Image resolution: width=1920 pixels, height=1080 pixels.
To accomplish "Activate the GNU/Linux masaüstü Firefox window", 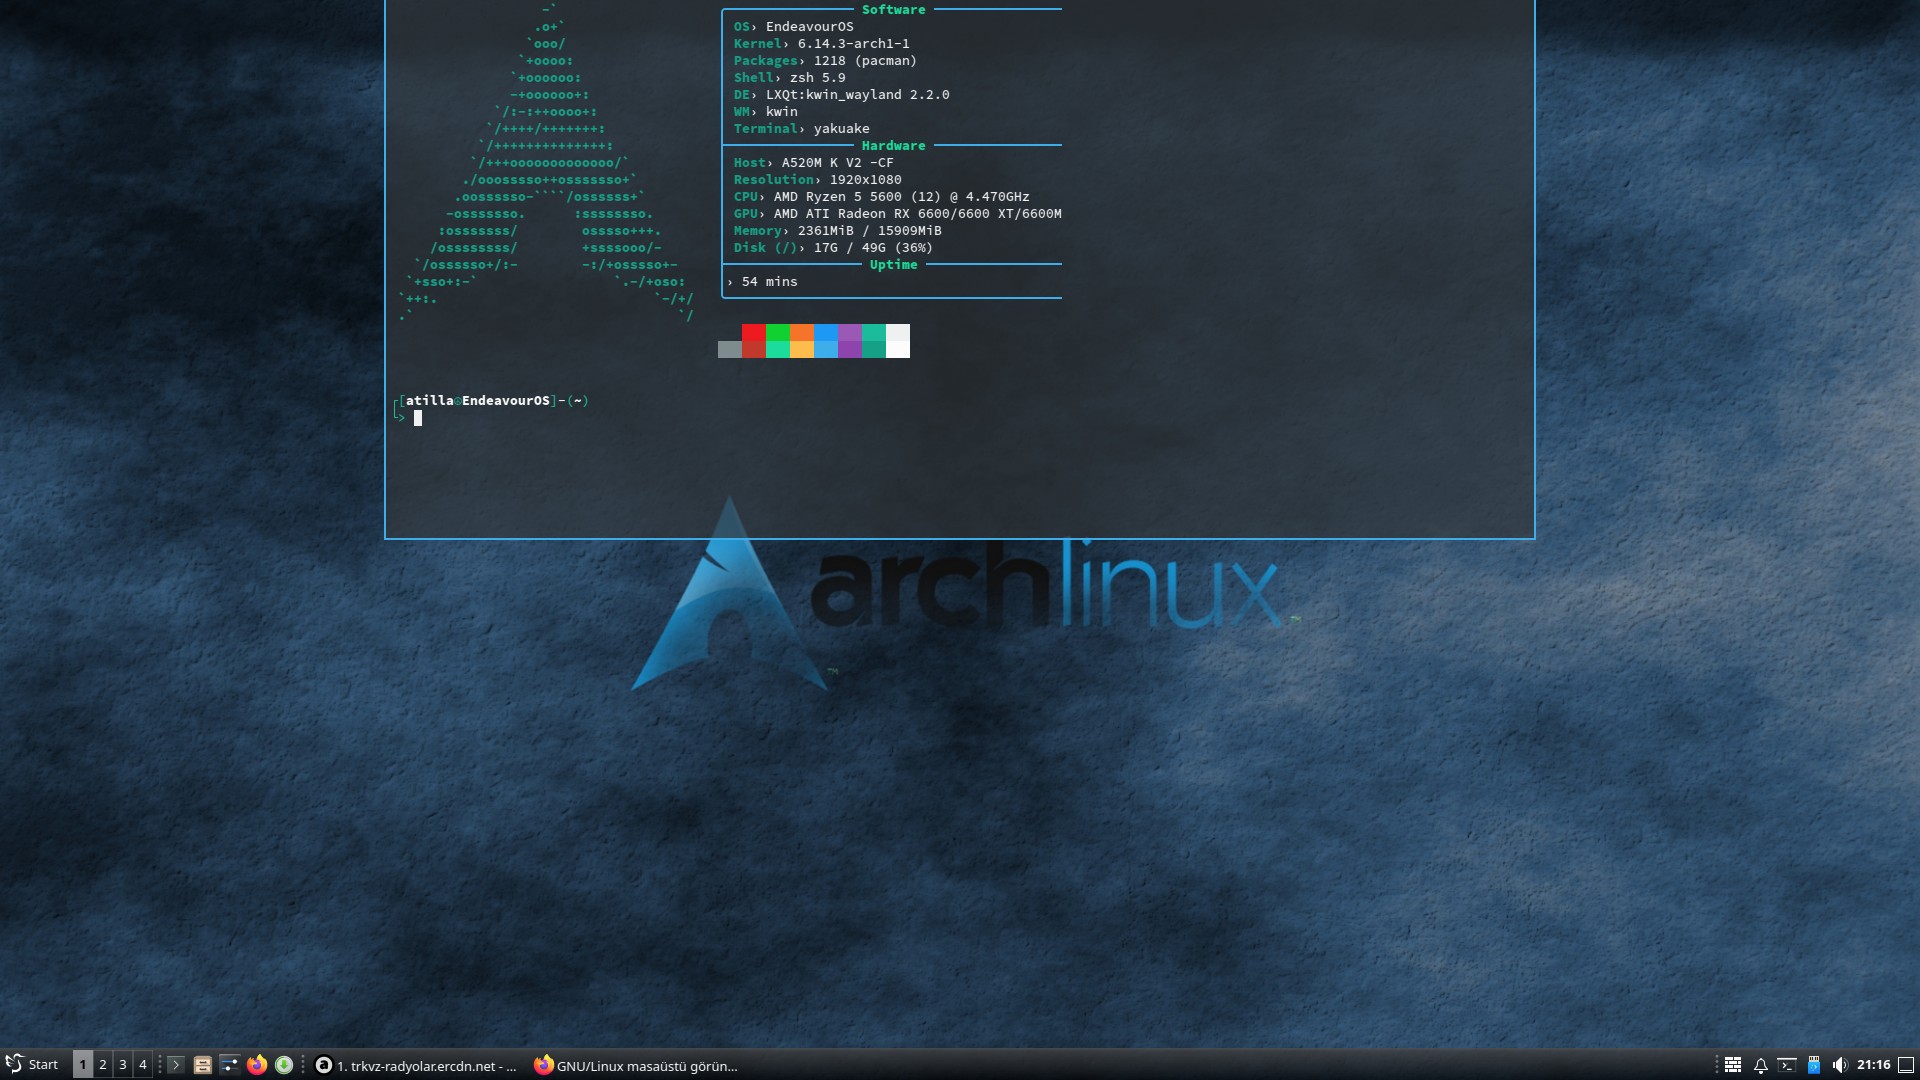I will 636,1066.
